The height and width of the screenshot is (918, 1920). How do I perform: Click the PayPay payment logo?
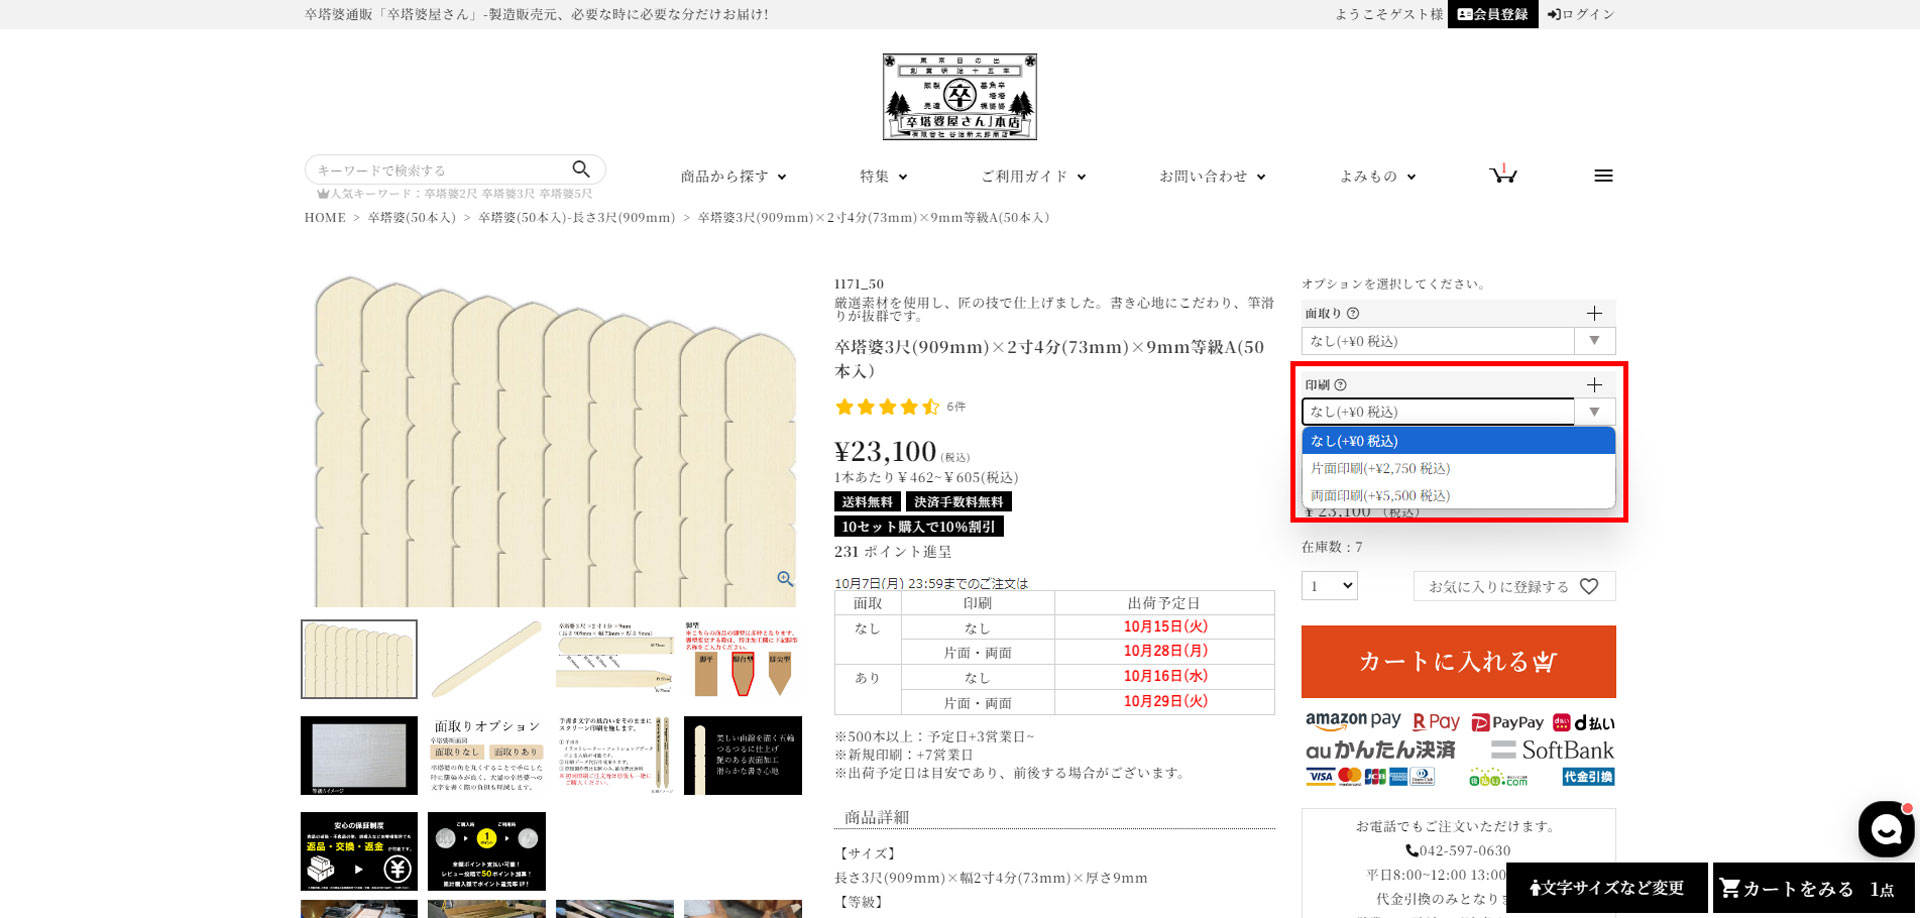point(1507,722)
